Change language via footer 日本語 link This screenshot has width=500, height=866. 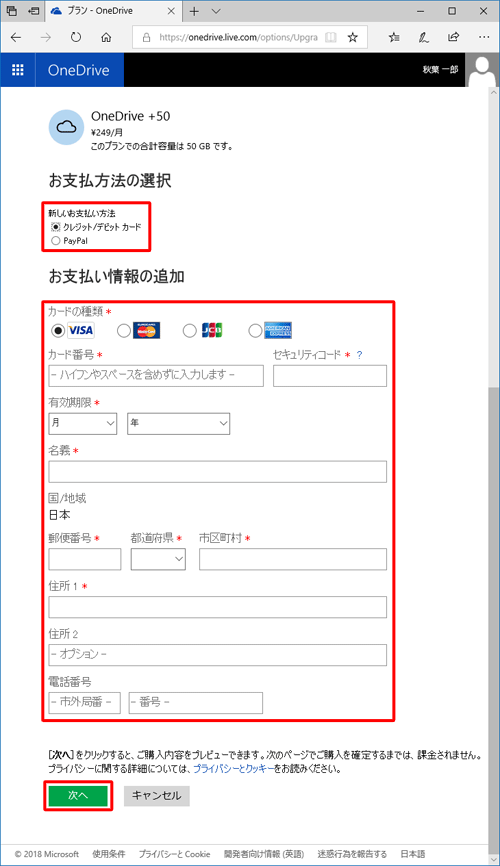413,854
